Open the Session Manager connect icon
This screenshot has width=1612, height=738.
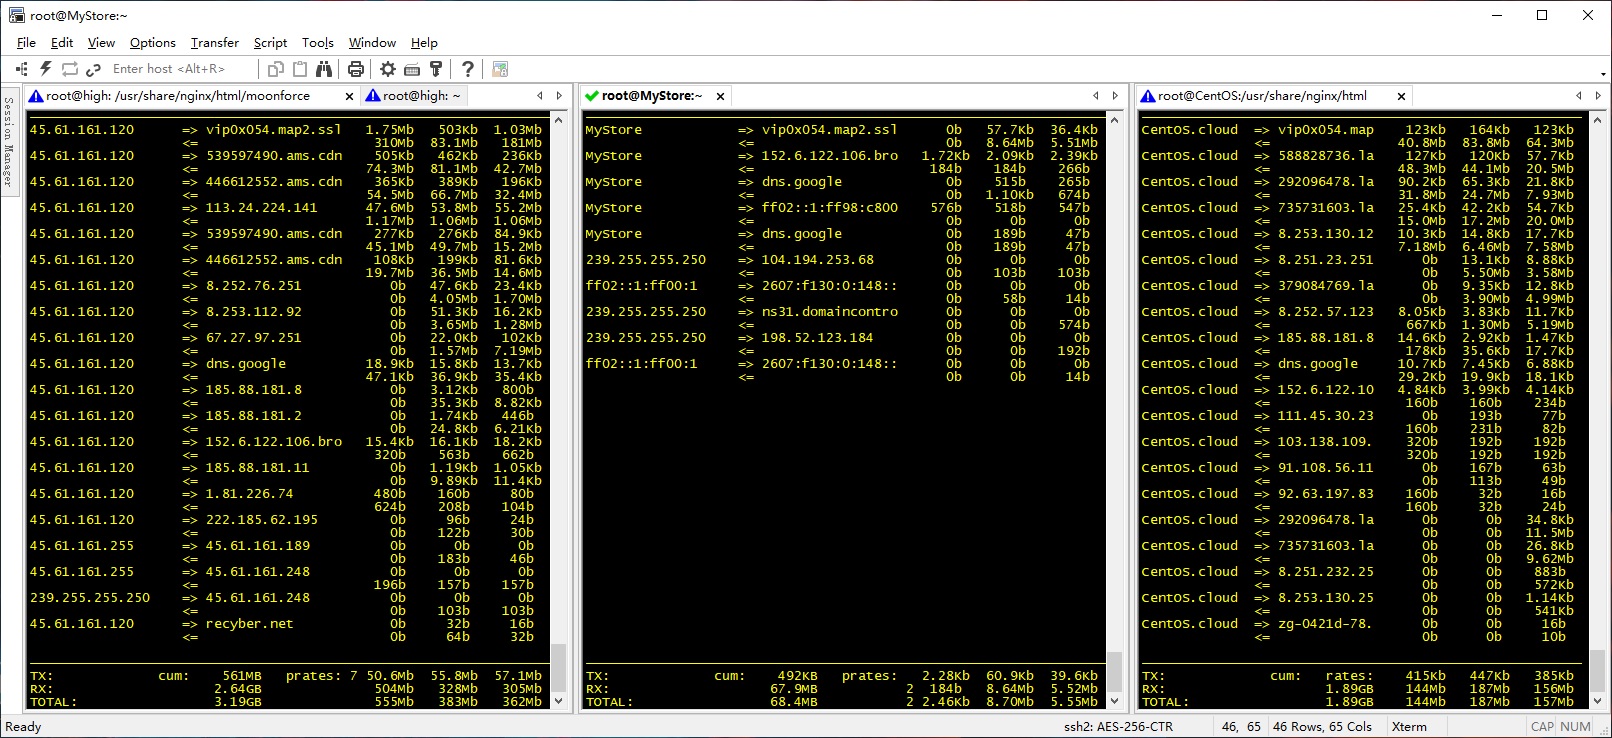coord(22,69)
